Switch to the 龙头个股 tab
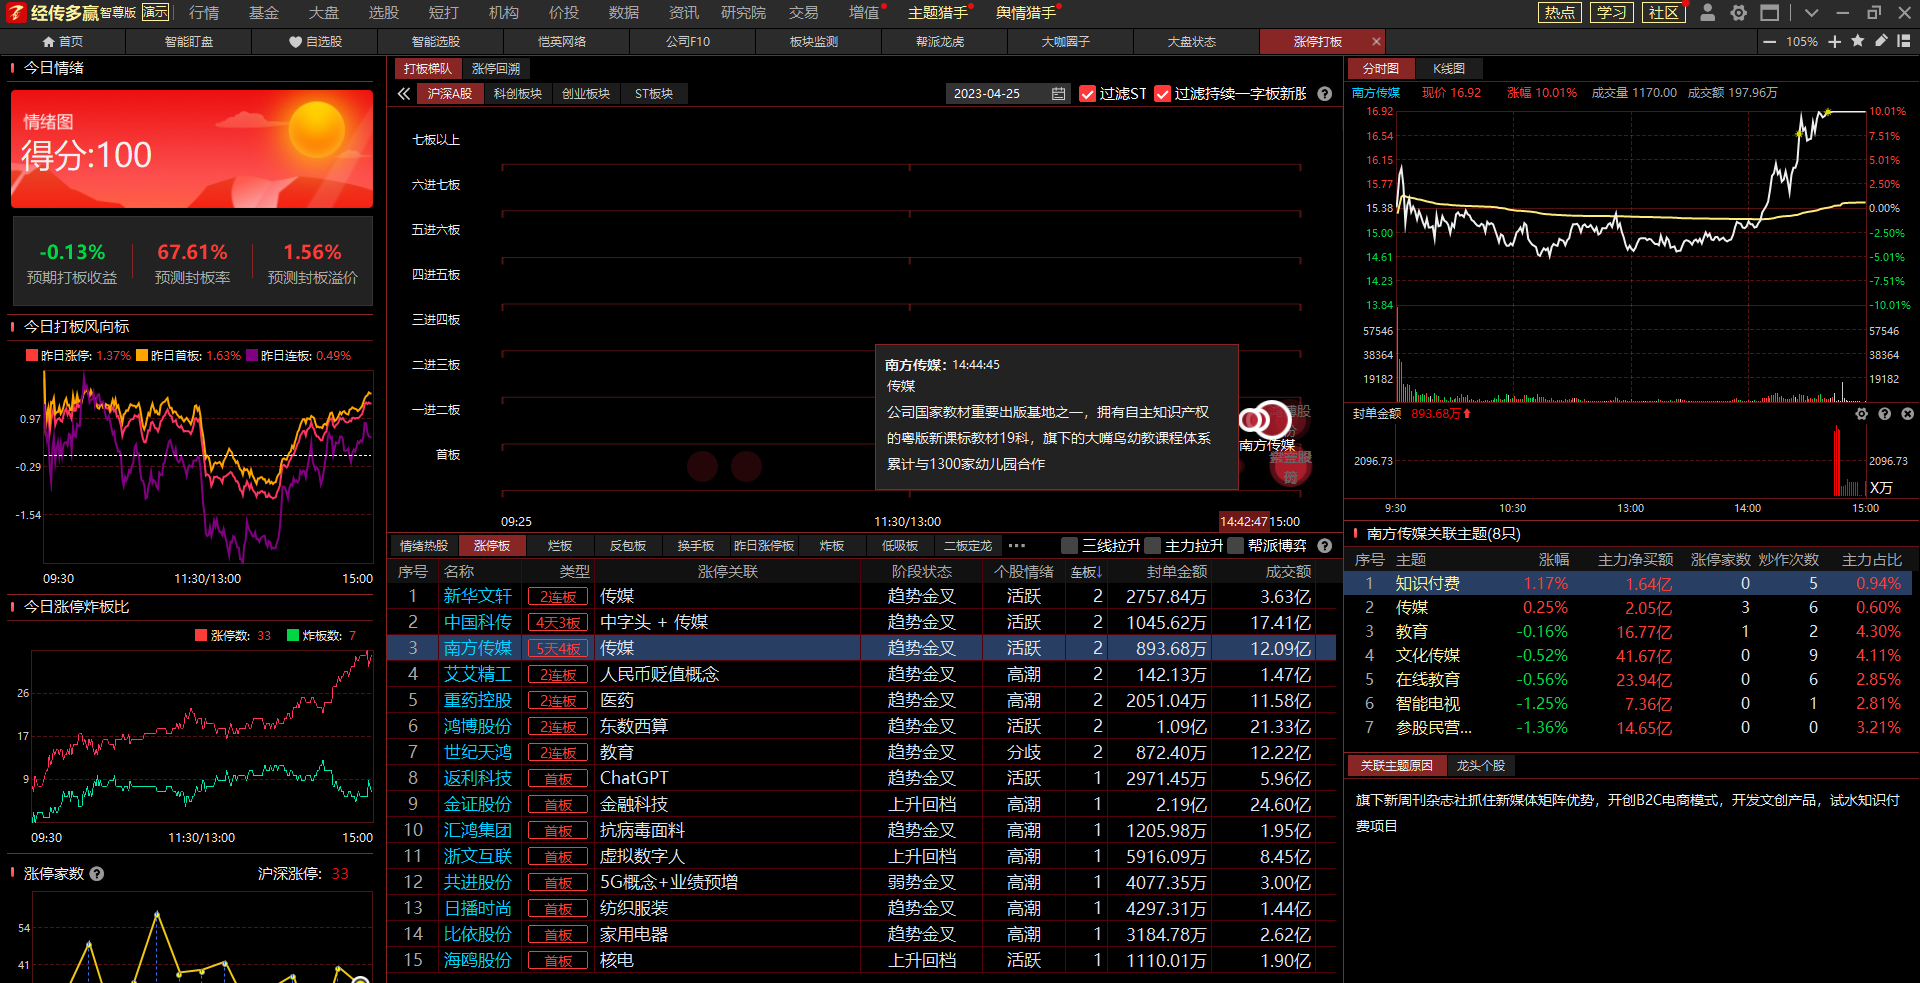Image resolution: width=1920 pixels, height=983 pixels. (1481, 766)
